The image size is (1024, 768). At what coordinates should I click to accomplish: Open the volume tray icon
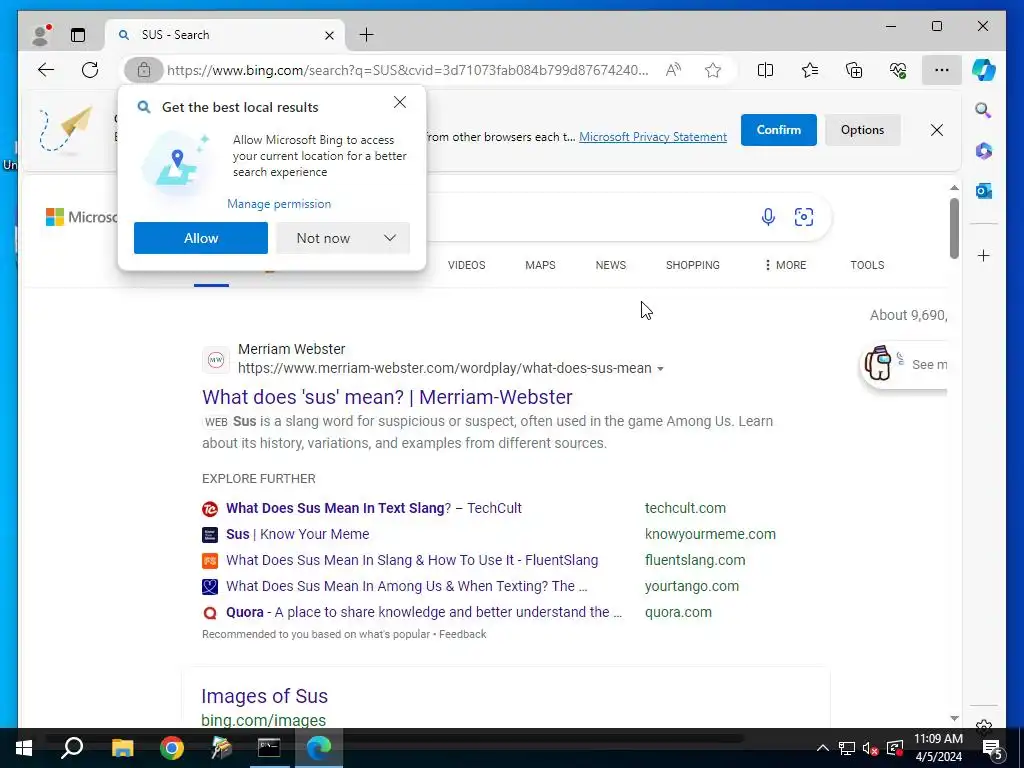pyautogui.click(x=869, y=748)
